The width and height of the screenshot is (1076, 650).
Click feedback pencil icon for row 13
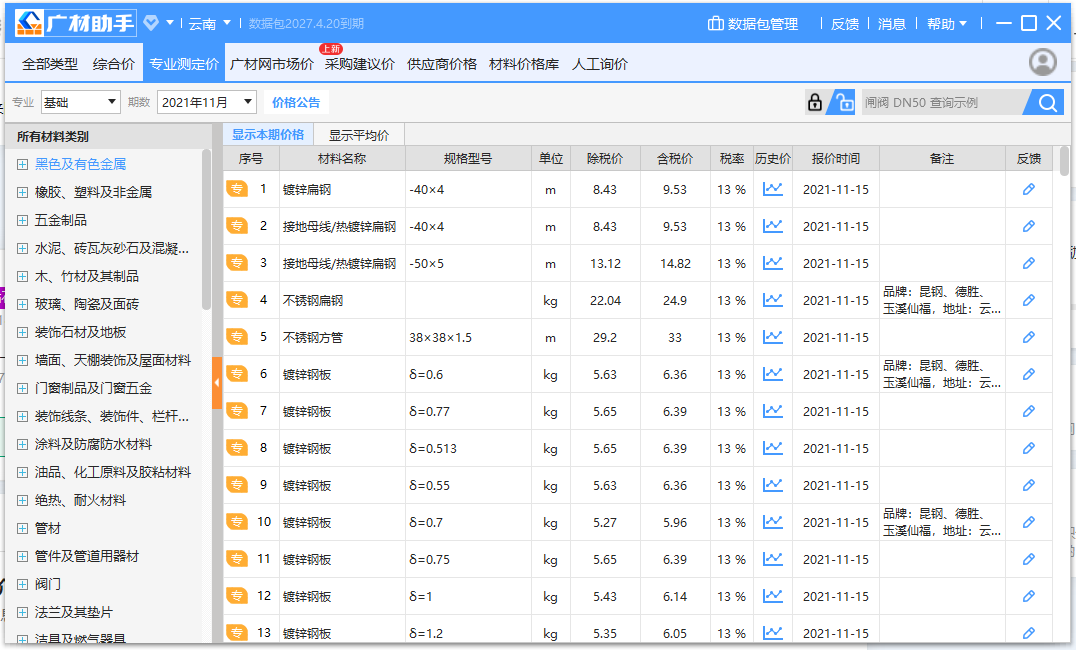[x=1028, y=633]
